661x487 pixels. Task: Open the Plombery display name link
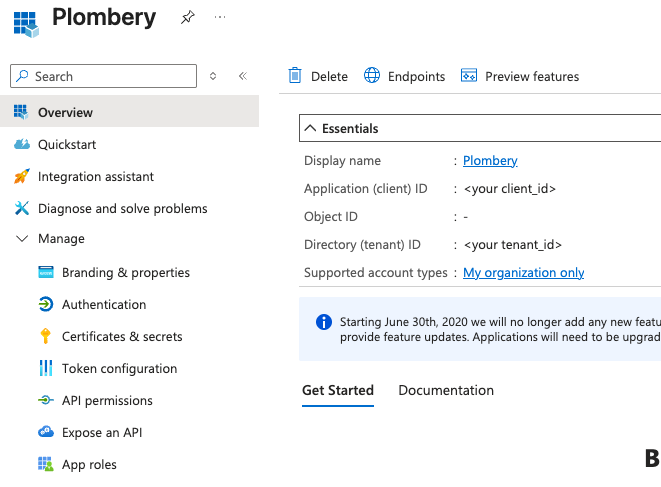[490, 161]
